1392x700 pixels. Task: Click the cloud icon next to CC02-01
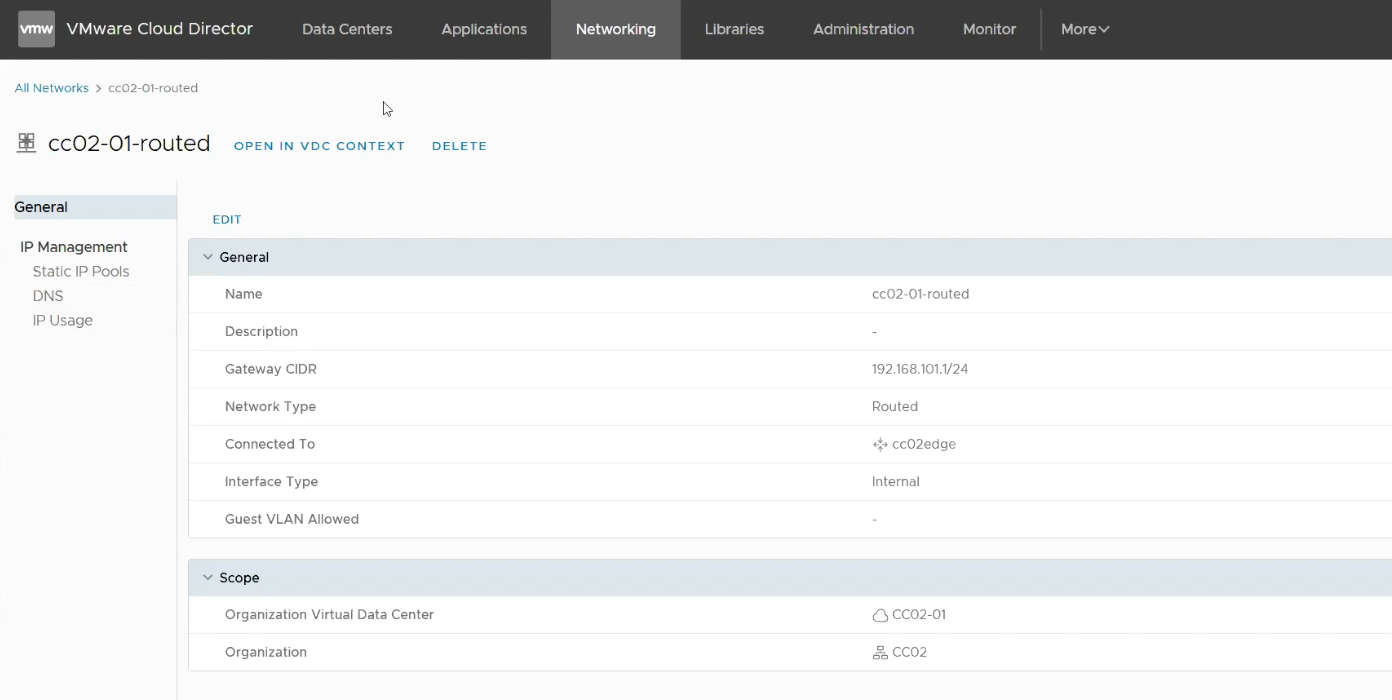(879, 614)
